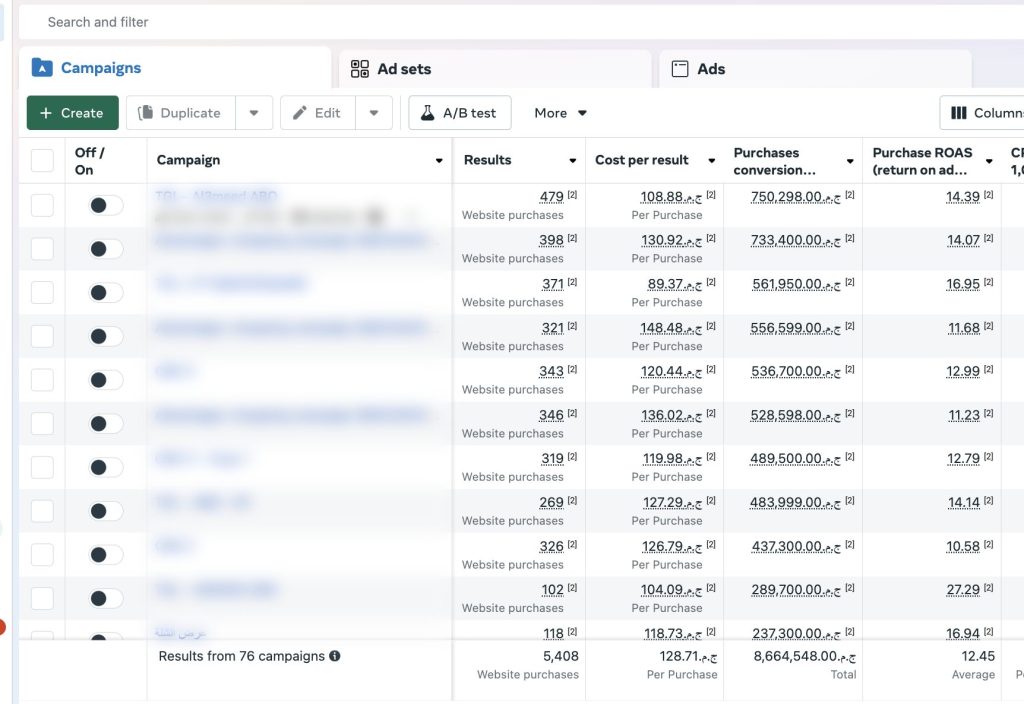Check the box for the 479-result campaign
Screen dimensions: 1024x704
pos(42,205)
